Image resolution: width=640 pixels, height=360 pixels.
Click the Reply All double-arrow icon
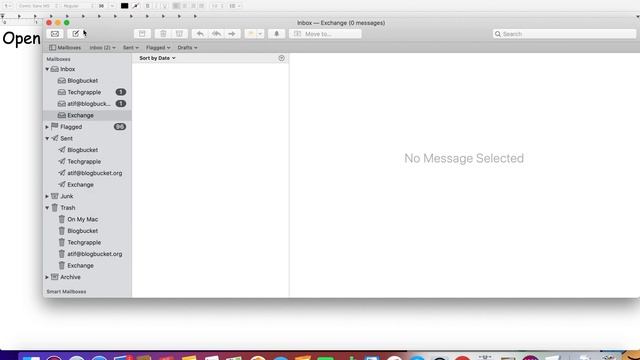[216, 34]
